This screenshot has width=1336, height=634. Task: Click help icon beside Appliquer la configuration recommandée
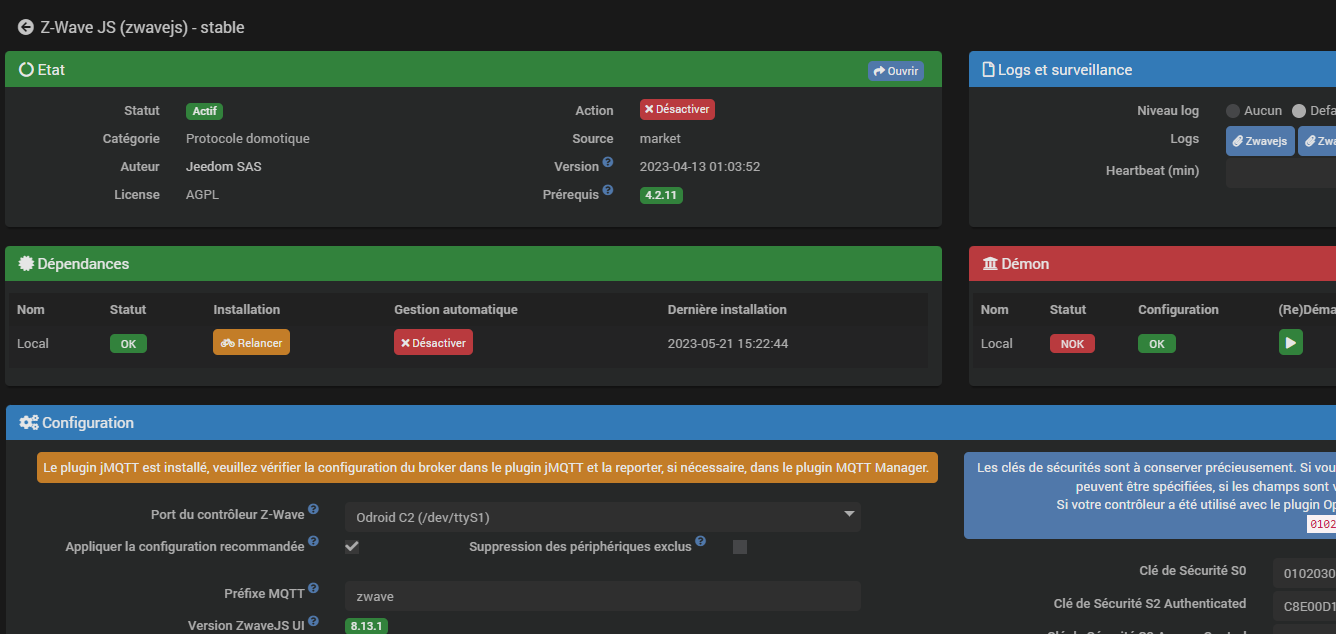pyautogui.click(x=313, y=542)
